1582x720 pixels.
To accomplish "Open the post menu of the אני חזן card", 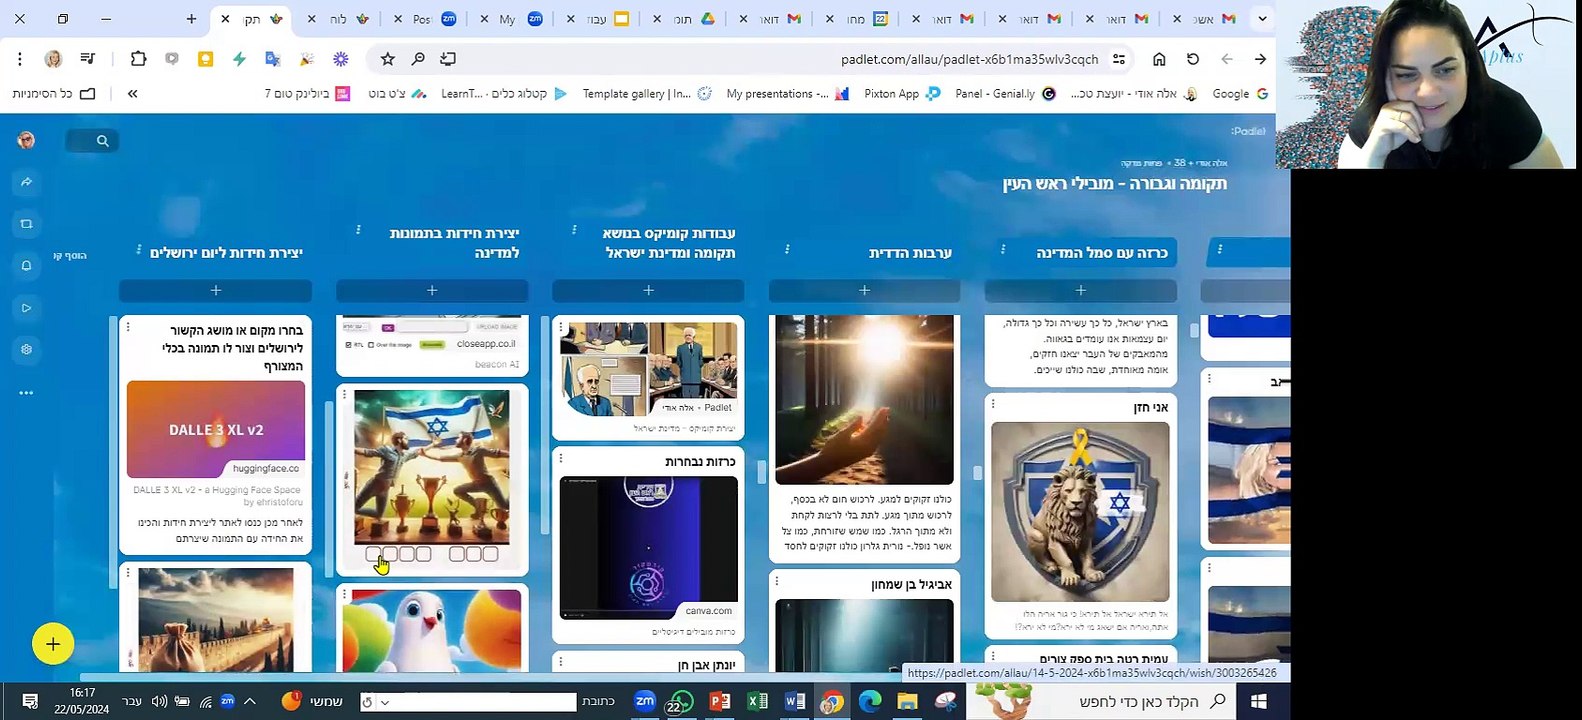I will [993, 402].
